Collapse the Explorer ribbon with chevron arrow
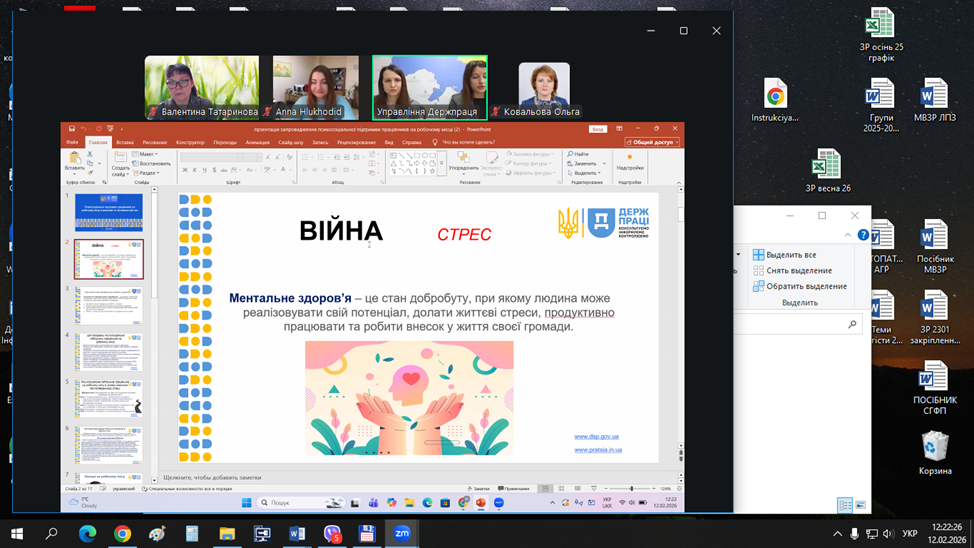The width and height of the screenshot is (974, 548). tap(848, 235)
